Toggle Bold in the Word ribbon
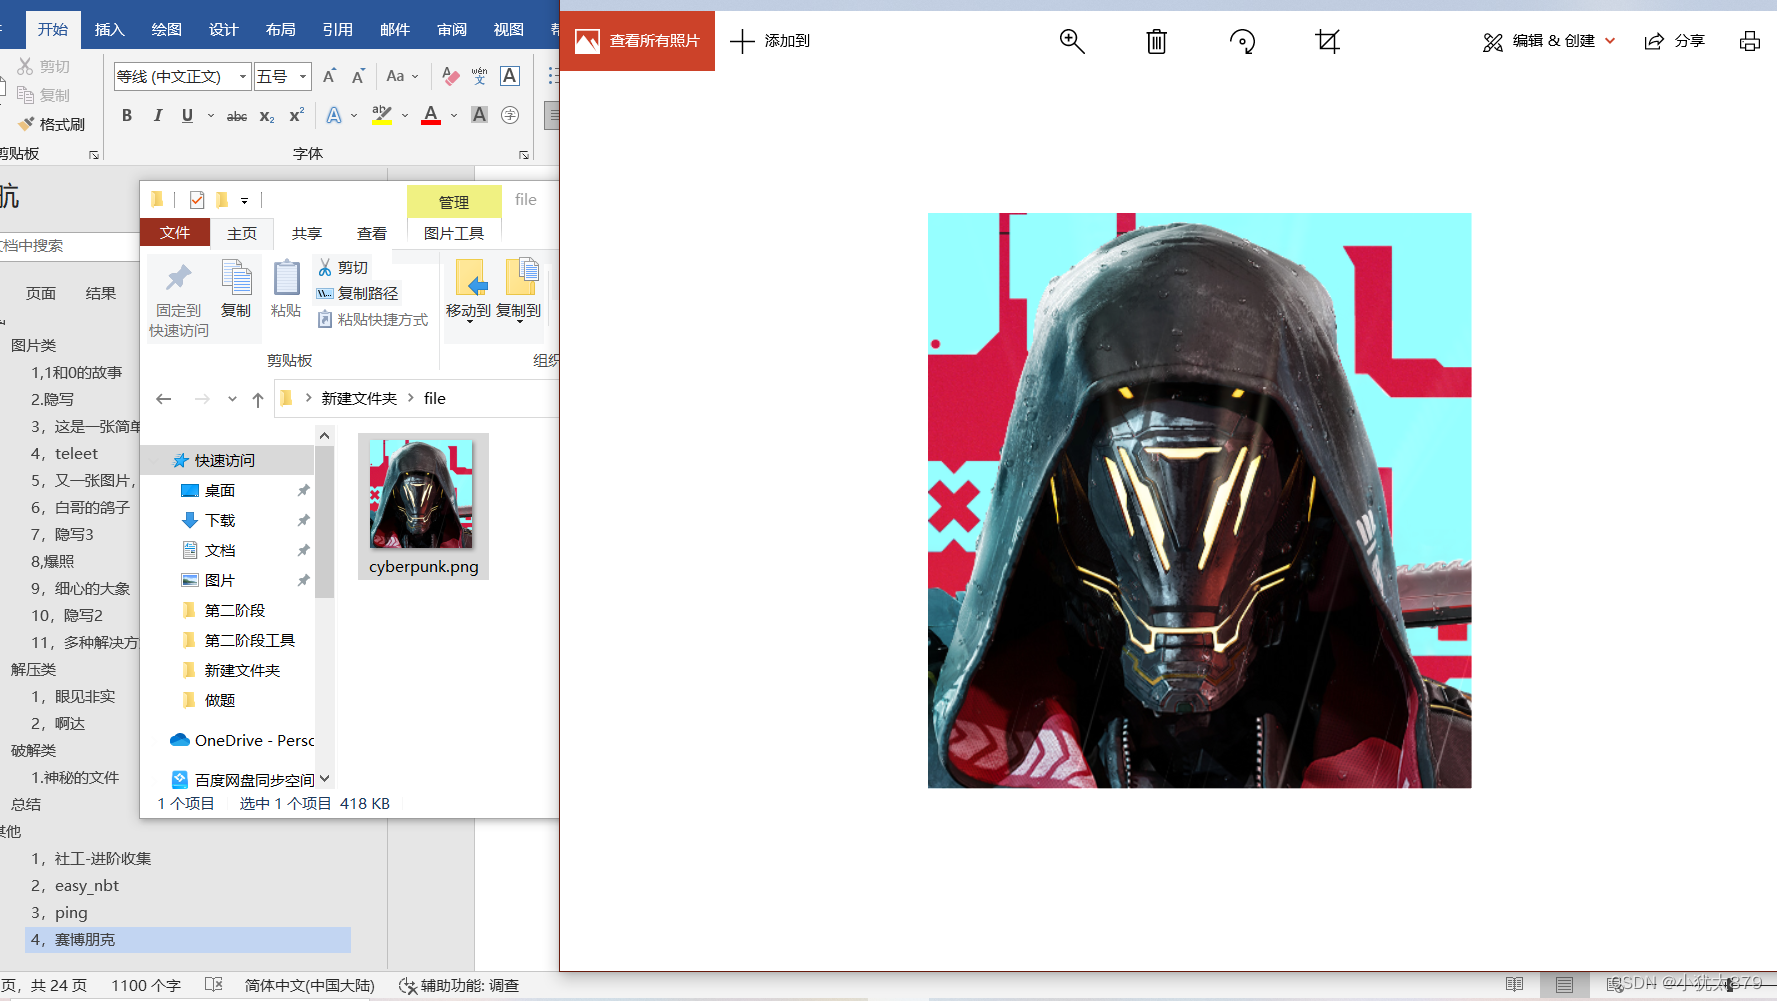Viewport: 1777px width, 1001px height. (x=127, y=116)
